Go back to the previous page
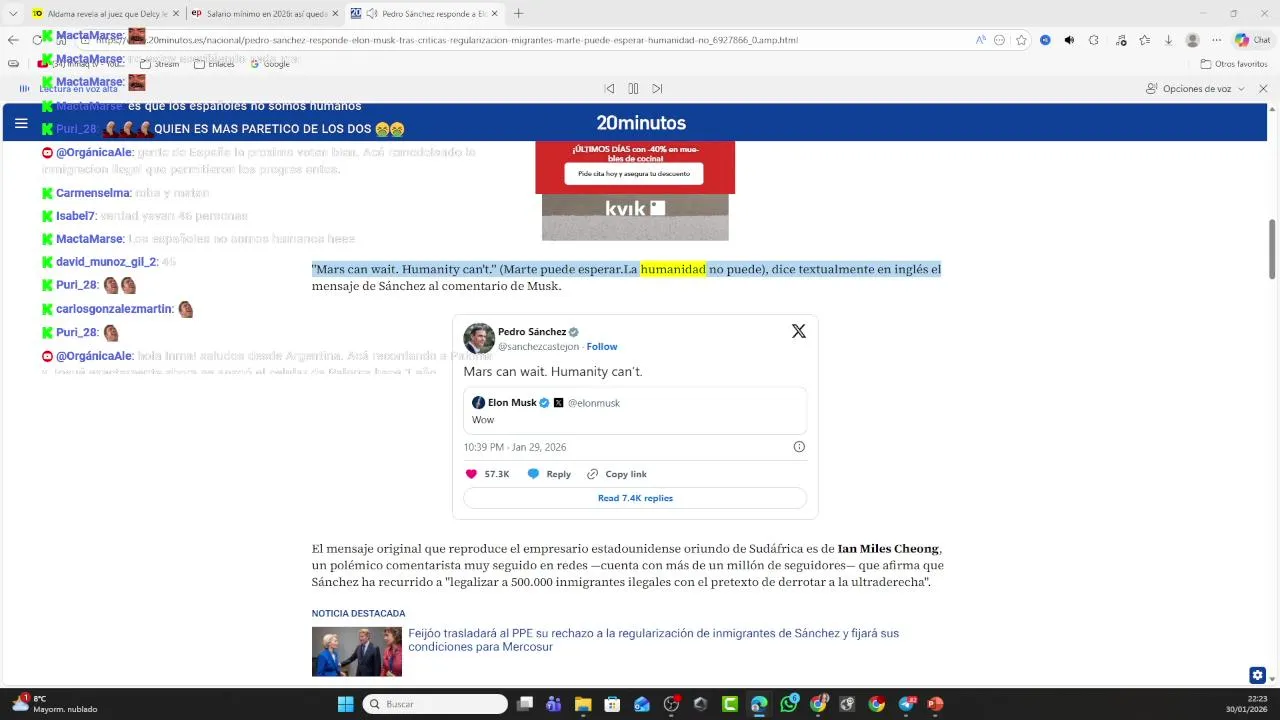Screen dimensions: 1280x720 (x=13, y=40)
